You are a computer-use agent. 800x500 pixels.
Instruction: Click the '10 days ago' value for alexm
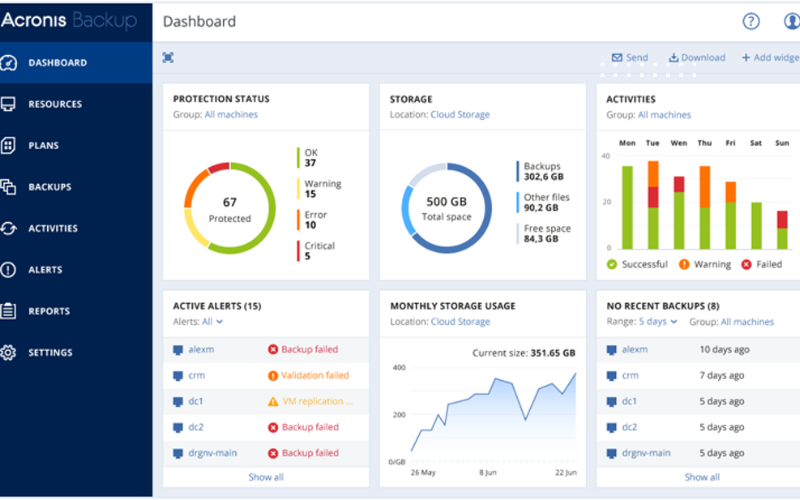coord(724,349)
